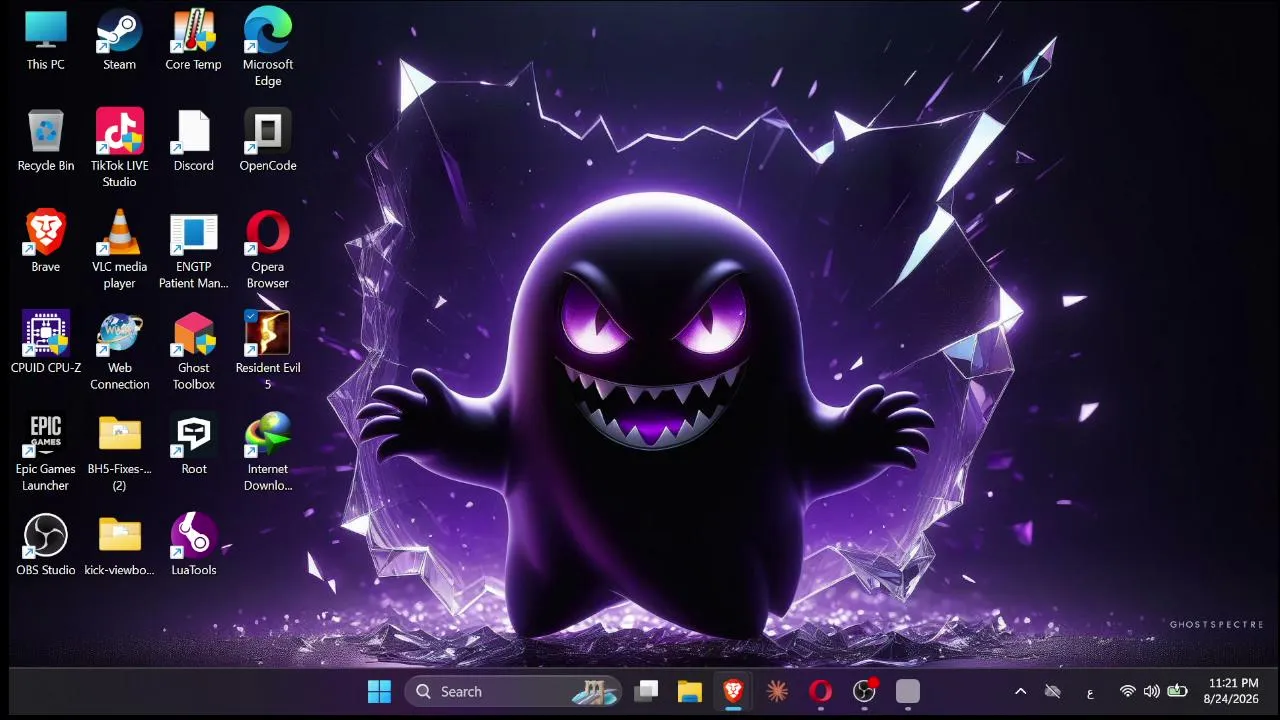Open the clock and date flyout
This screenshot has width=1280, height=720.
pyautogui.click(x=1233, y=691)
